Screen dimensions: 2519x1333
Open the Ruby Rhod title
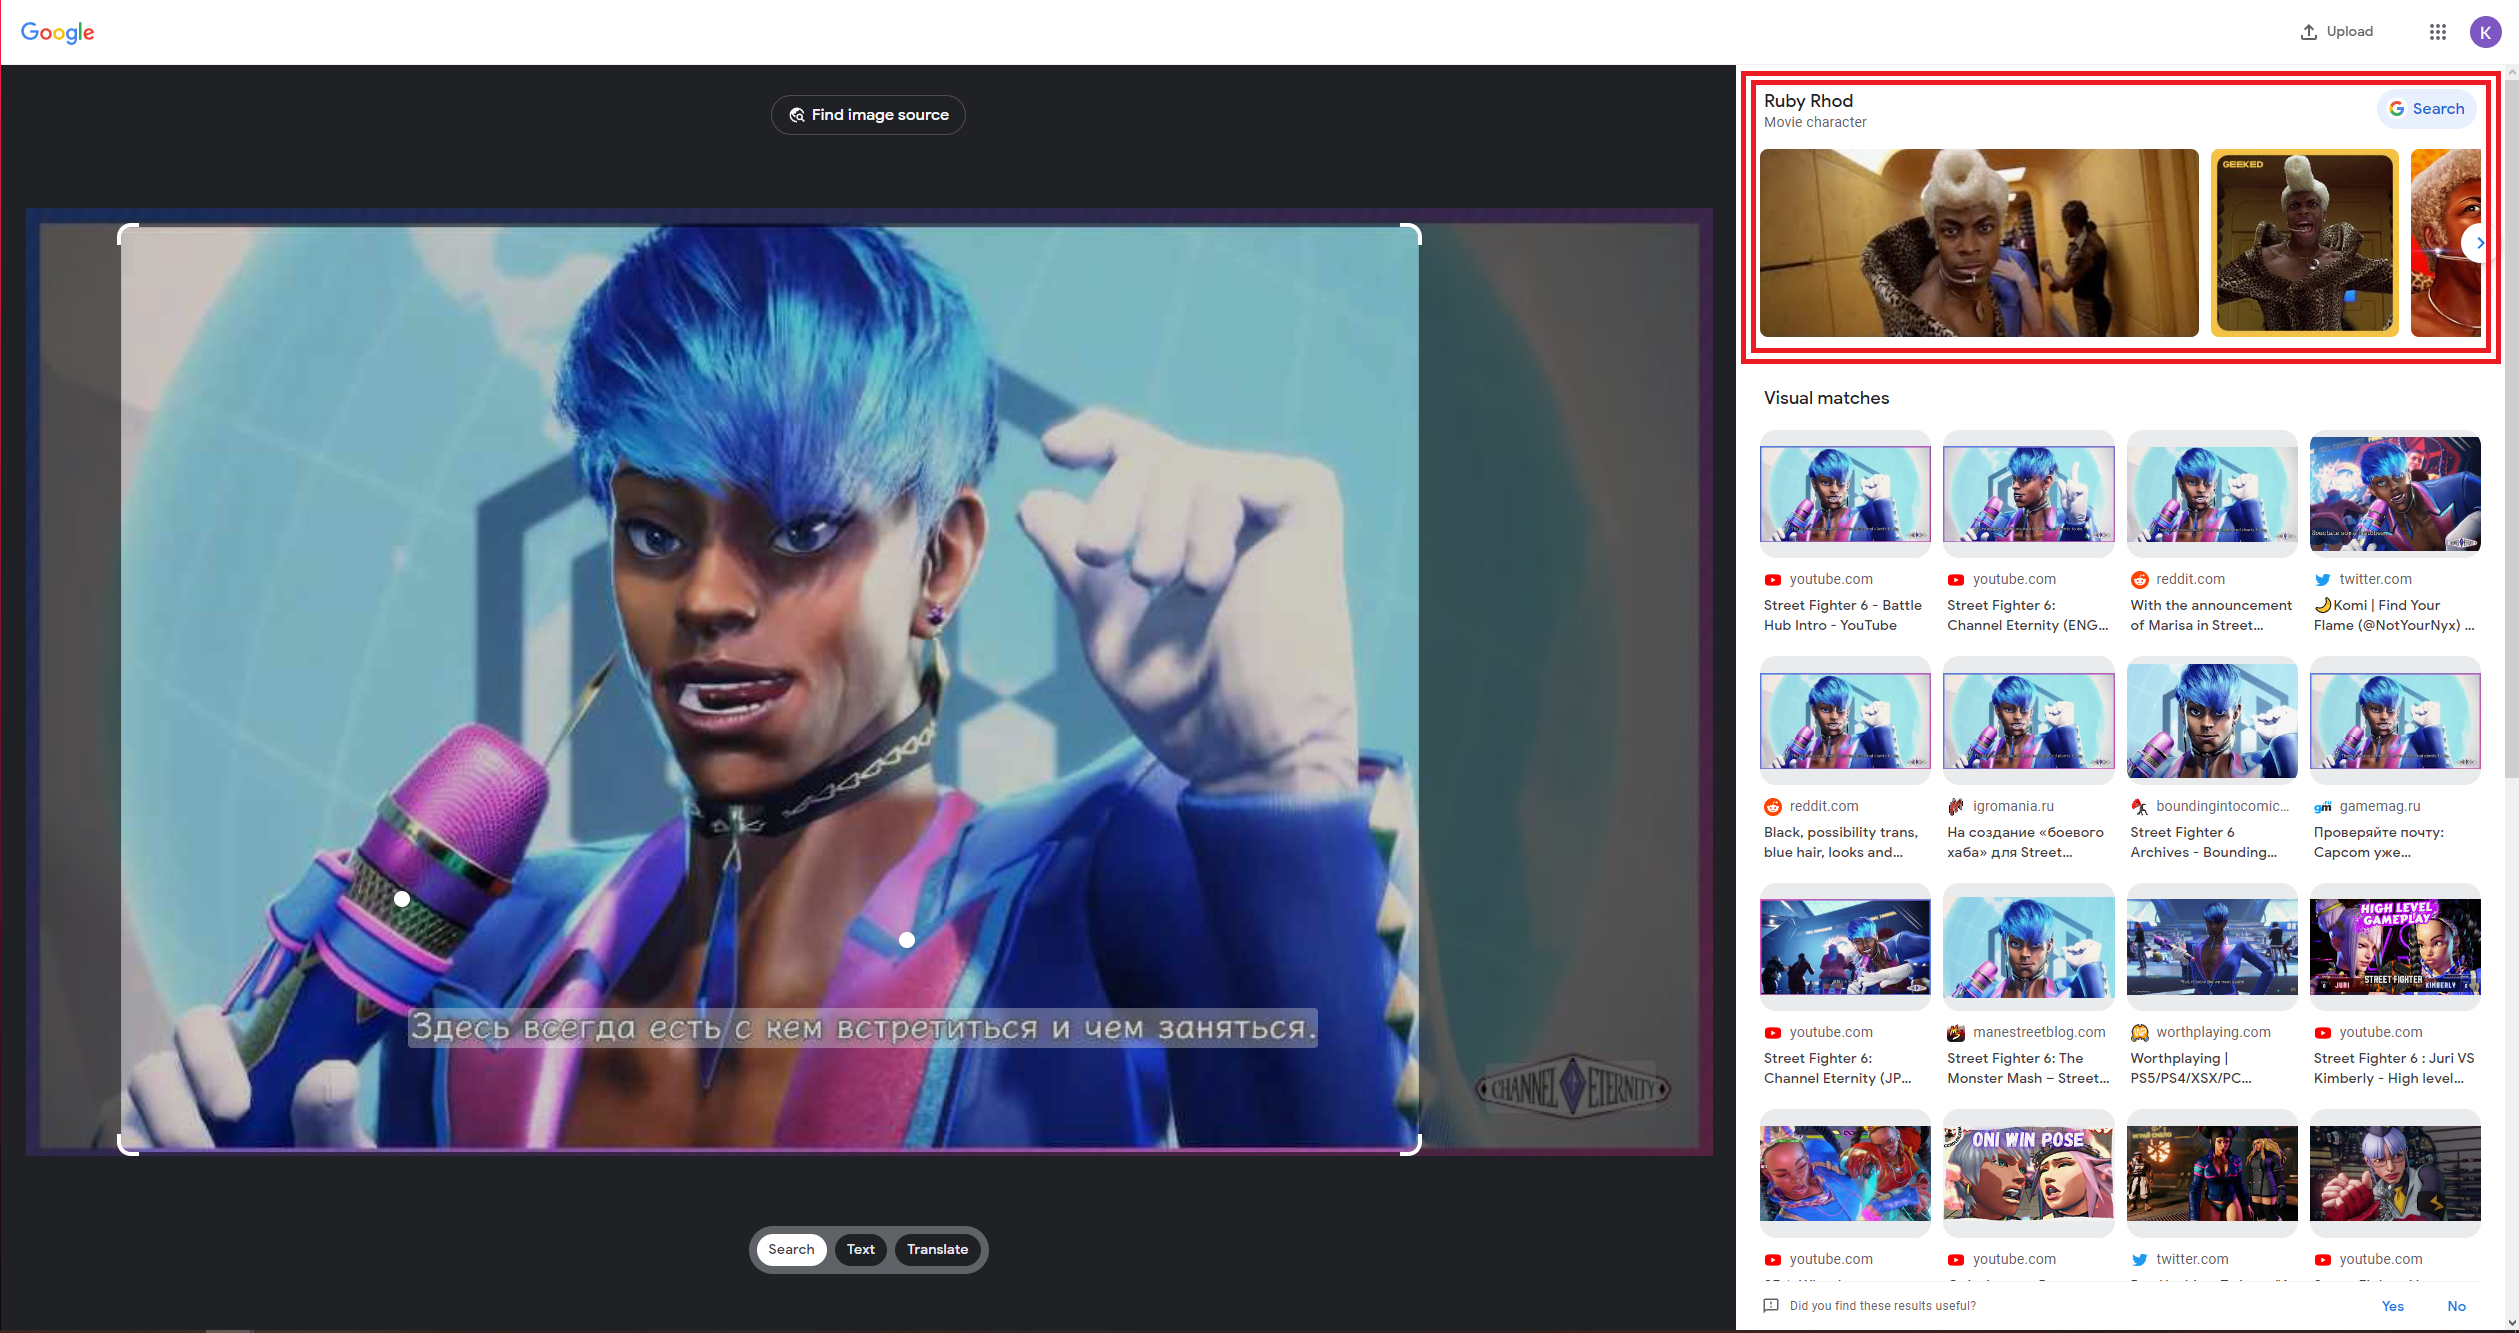tap(1808, 101)
